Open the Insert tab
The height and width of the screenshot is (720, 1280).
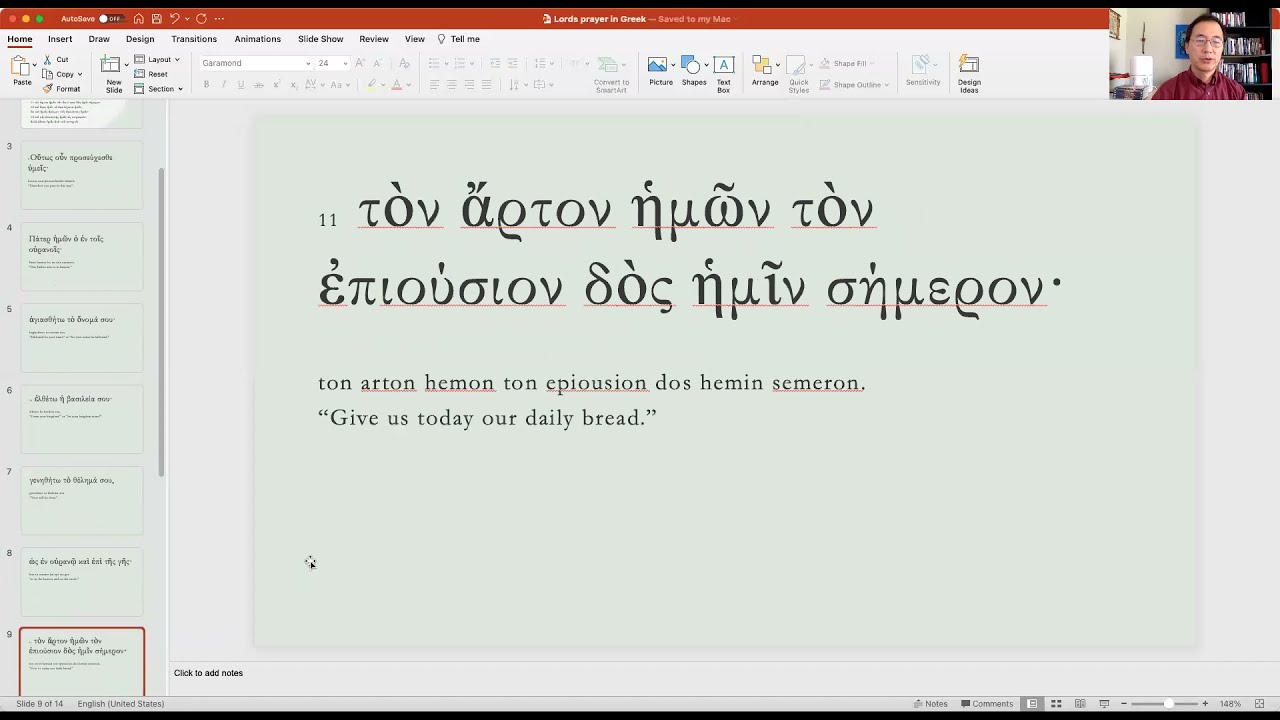click(59, 39)
